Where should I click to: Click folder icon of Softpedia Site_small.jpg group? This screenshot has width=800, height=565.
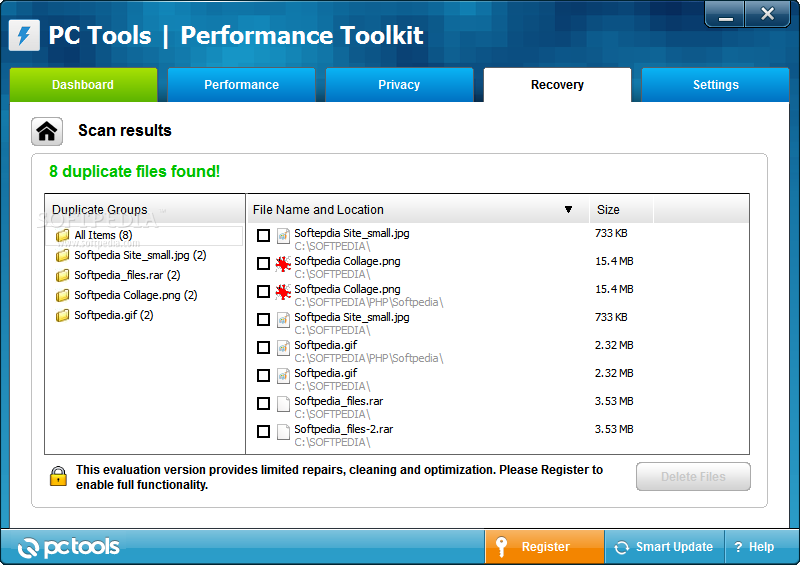click(62, 255)
